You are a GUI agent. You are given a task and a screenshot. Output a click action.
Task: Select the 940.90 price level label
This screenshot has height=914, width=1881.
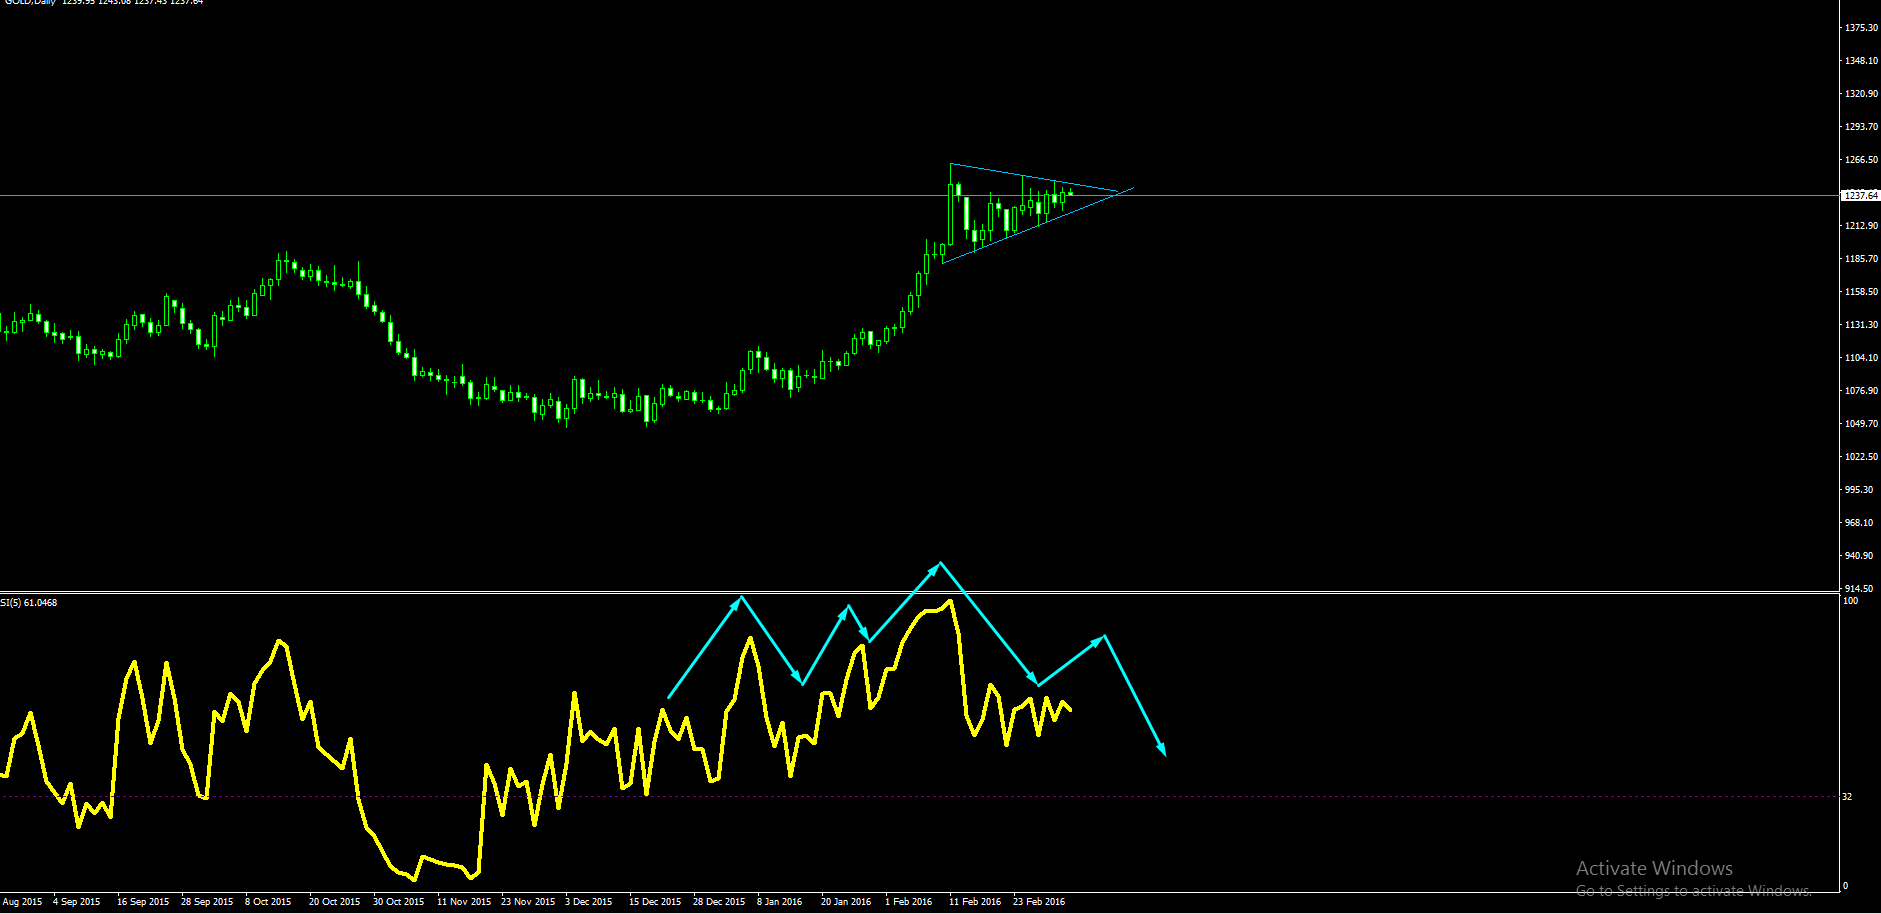pos(1859,556)
